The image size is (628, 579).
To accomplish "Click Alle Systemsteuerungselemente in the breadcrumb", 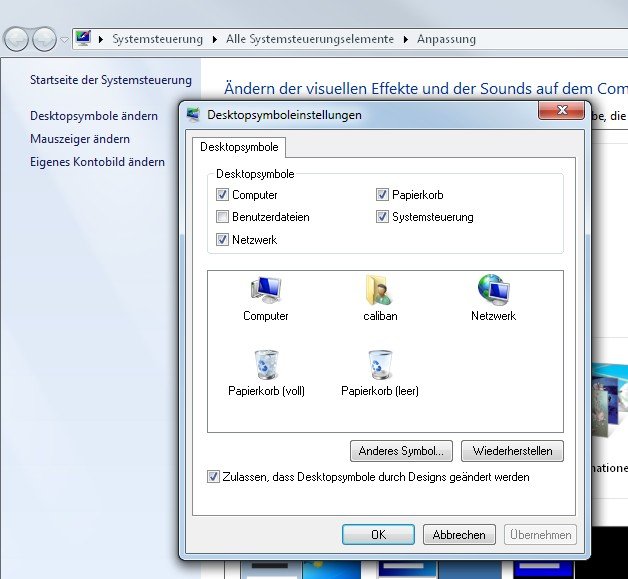I will (x=310, y=39).
